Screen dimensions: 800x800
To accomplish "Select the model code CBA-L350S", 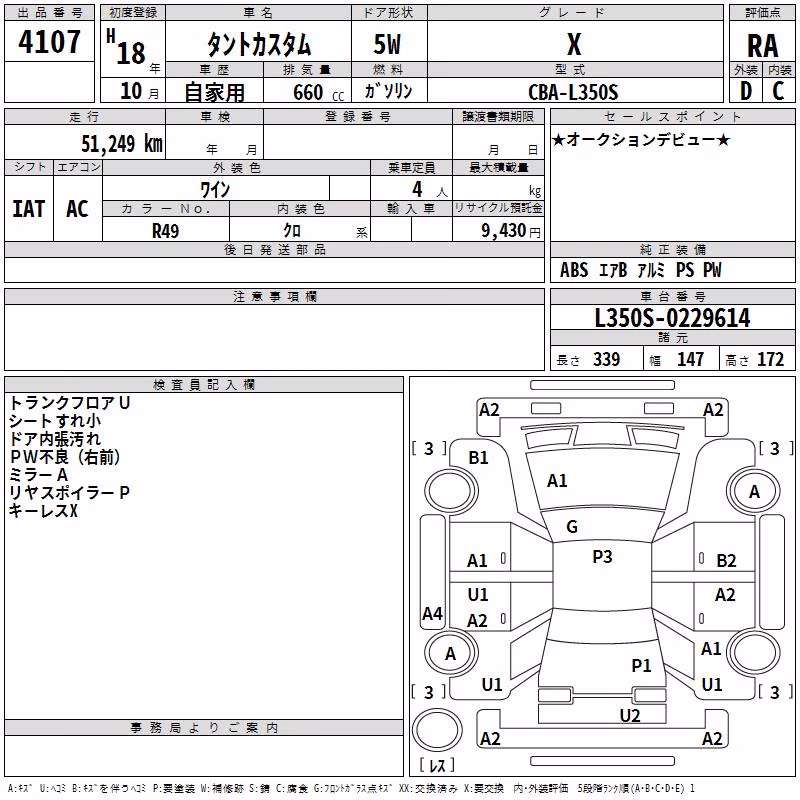I will coord(573,92).
